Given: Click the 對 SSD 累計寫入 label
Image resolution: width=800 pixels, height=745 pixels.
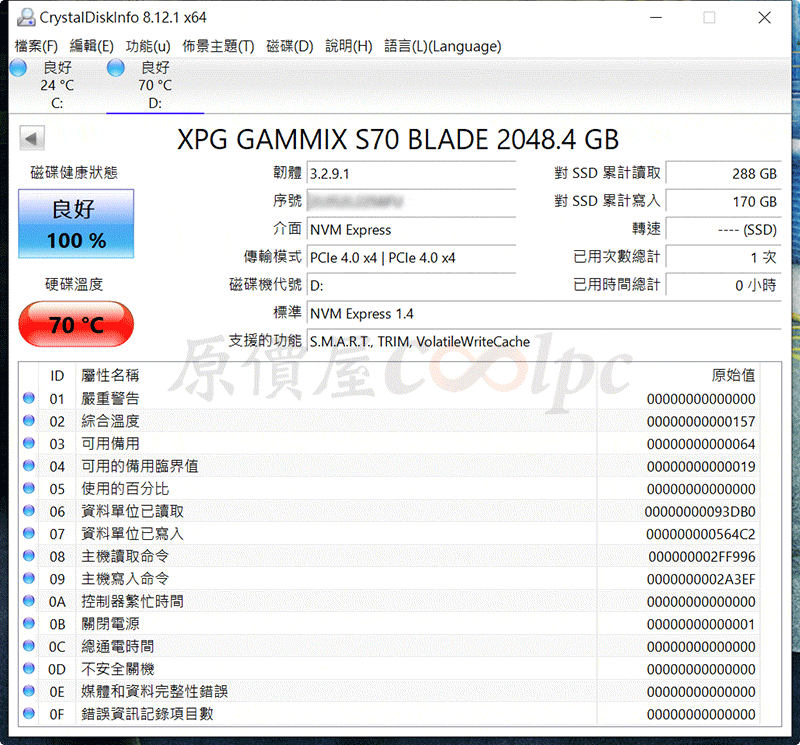Looking at the screenshot, I should click(x=607, y=201).
